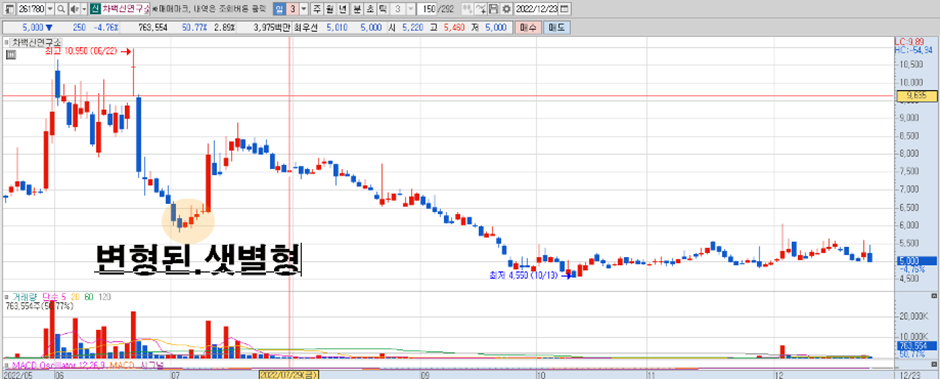
Task: Switch to yearly chart with 년 button
Action: (342, 9)
